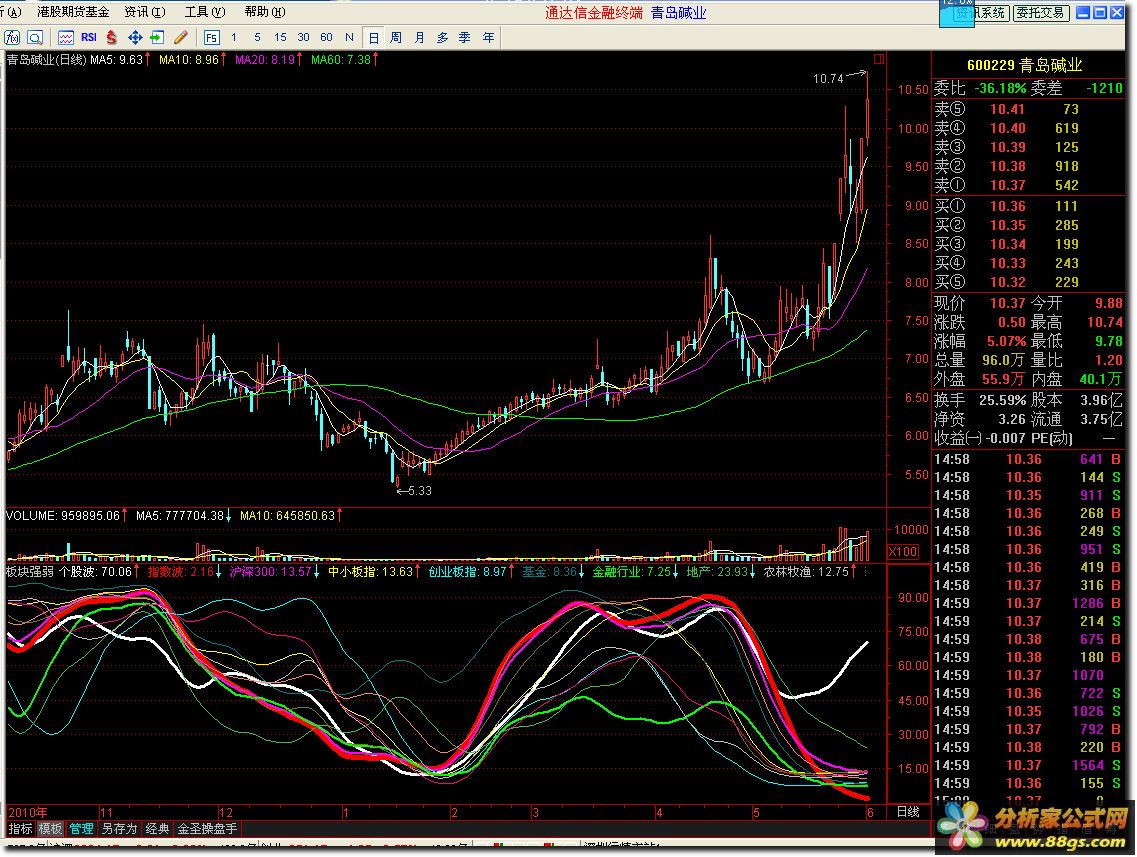Open the 资讯(I) menu
Image resolution: width=1137 pixels, height=857 pixels.
pos(145,12)
